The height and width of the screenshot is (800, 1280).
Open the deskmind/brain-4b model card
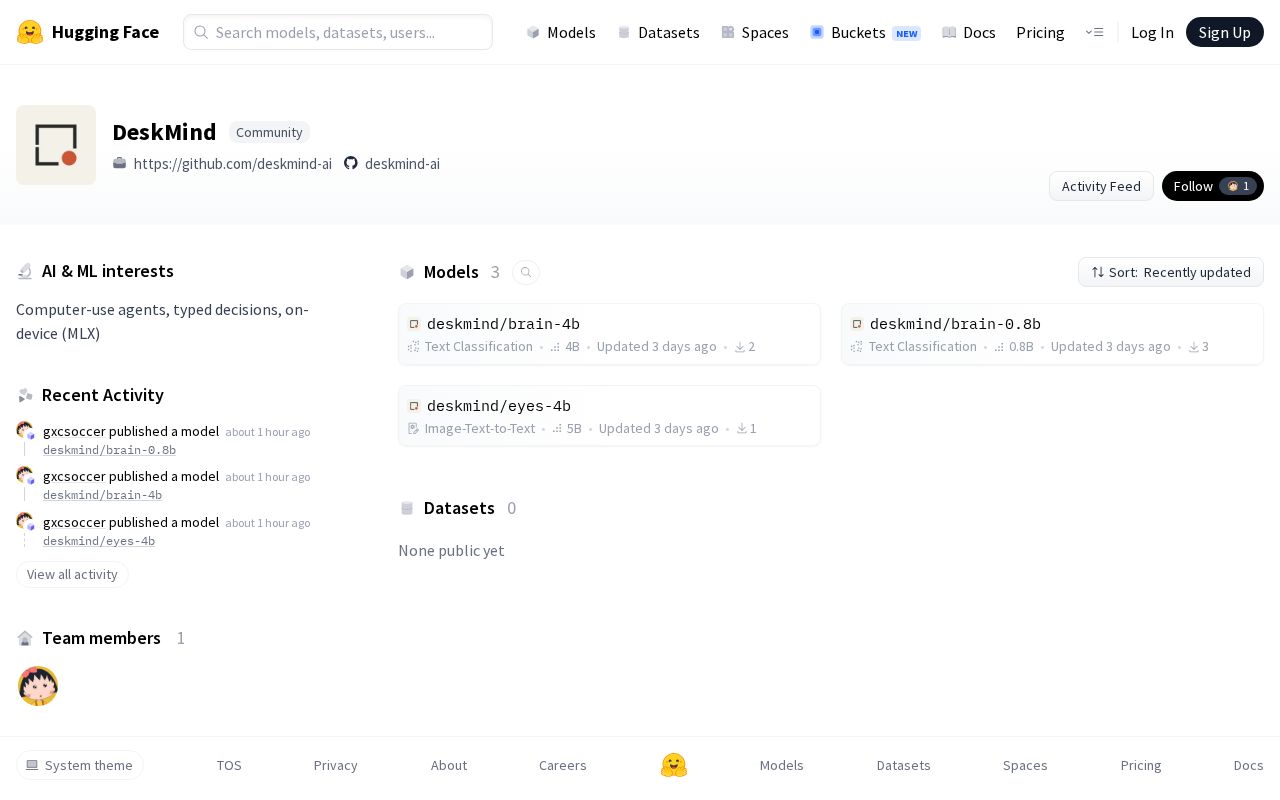[609, 334]
